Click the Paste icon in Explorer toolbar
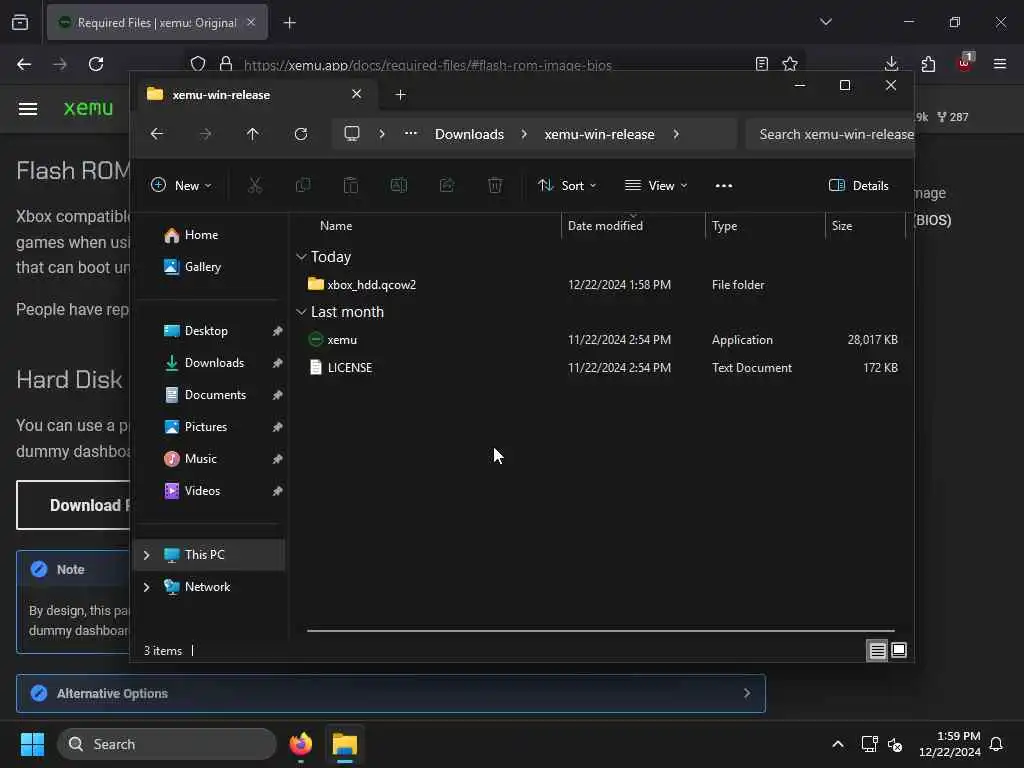This screenshot has height=768, width=1024. 351,185
